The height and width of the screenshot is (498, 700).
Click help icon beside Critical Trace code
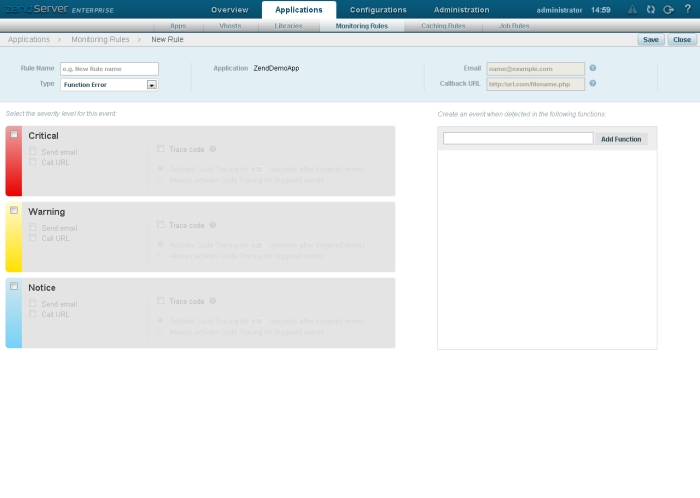(x=213, y=149)
